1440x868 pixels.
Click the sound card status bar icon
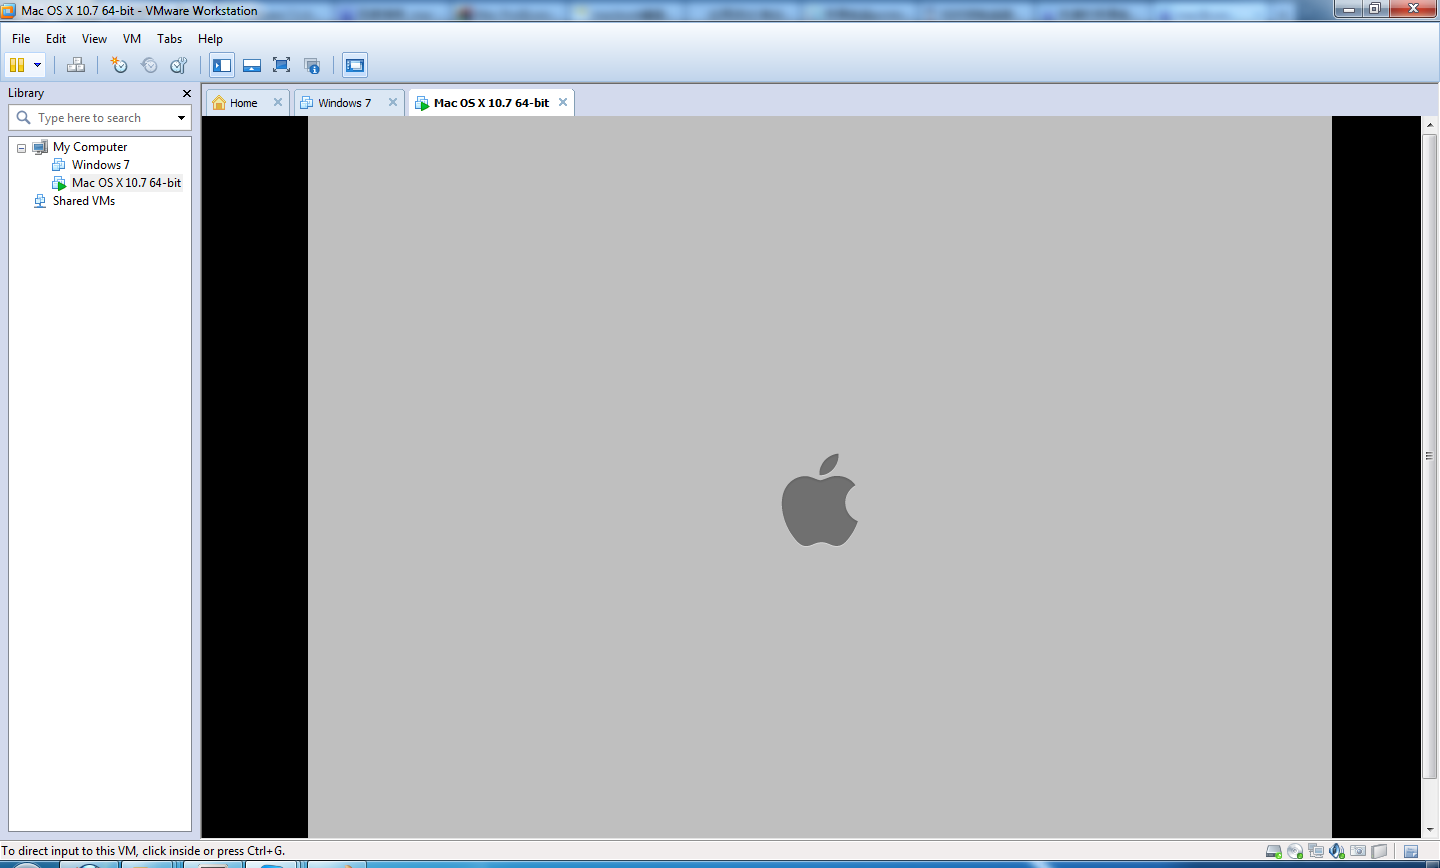pyautogui.click(x=1337, y=852)
